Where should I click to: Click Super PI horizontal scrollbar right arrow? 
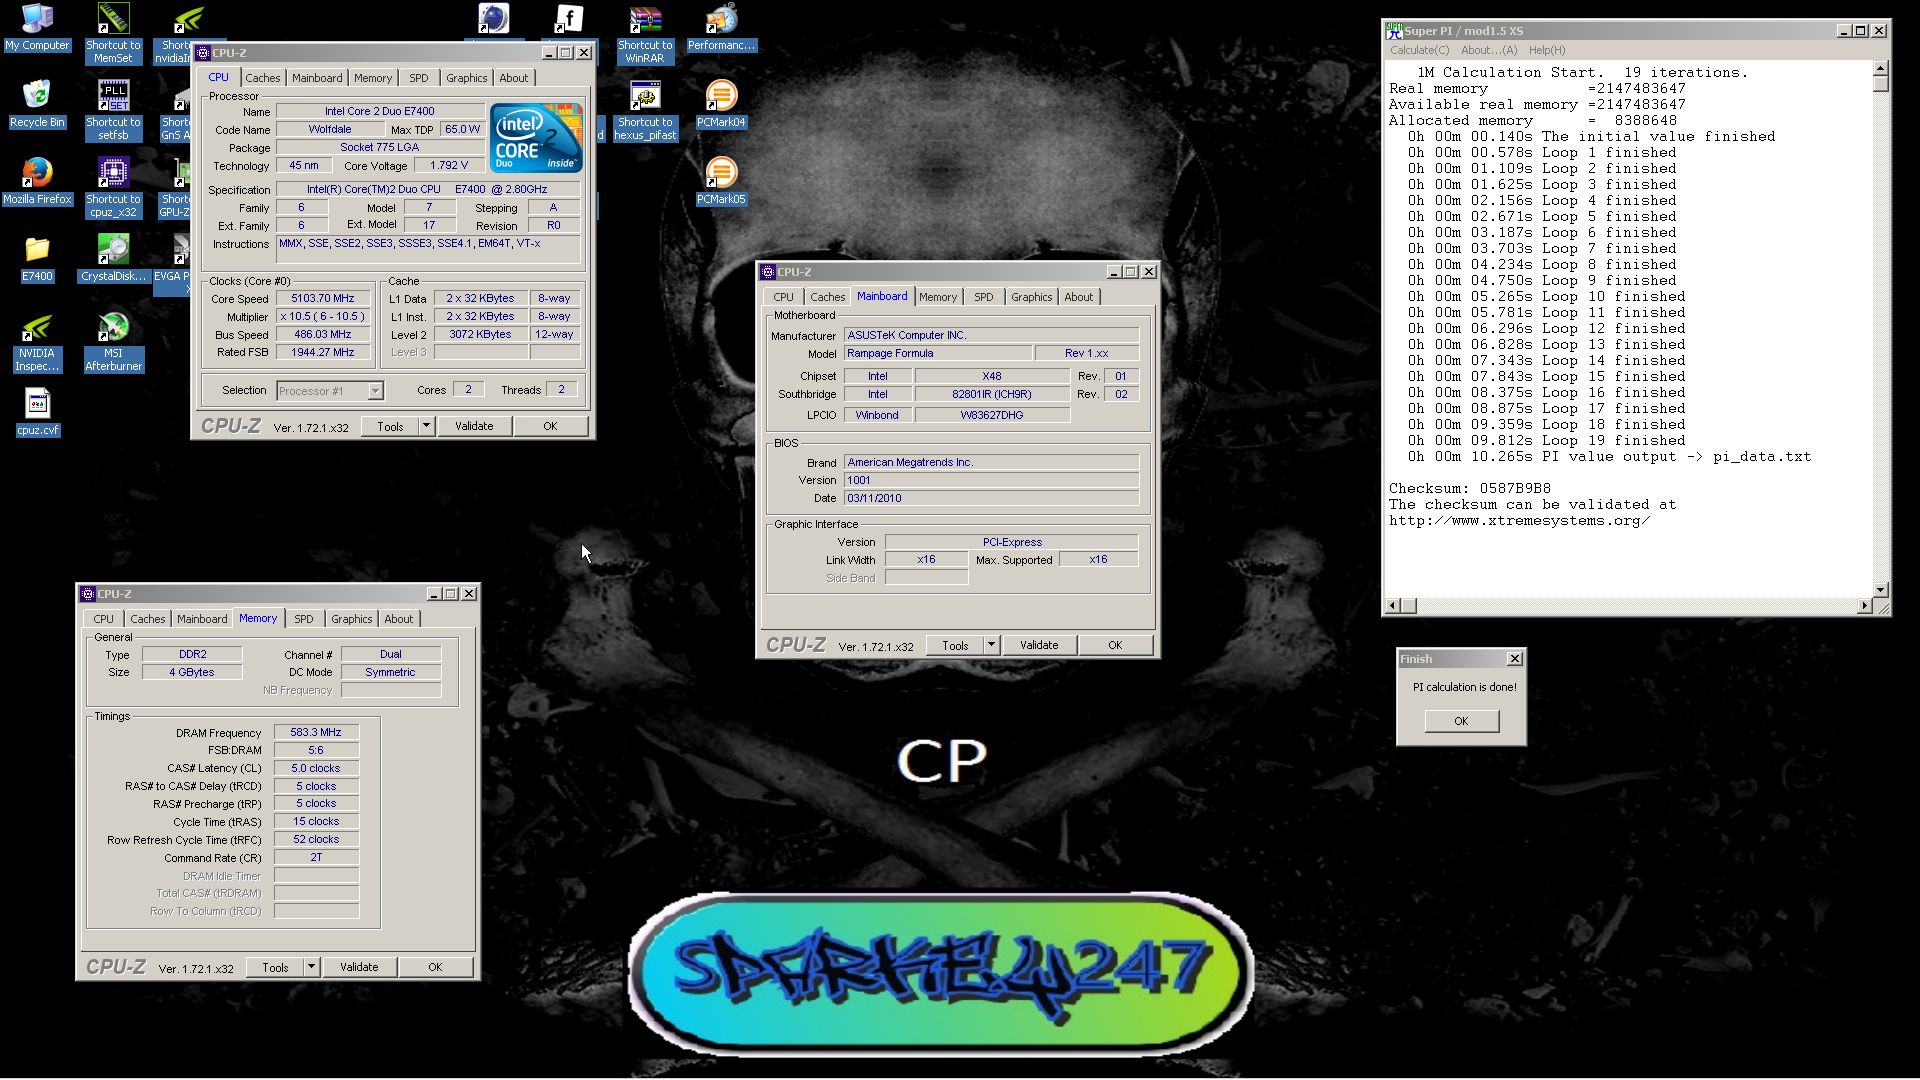click(x=1864, y=606)
